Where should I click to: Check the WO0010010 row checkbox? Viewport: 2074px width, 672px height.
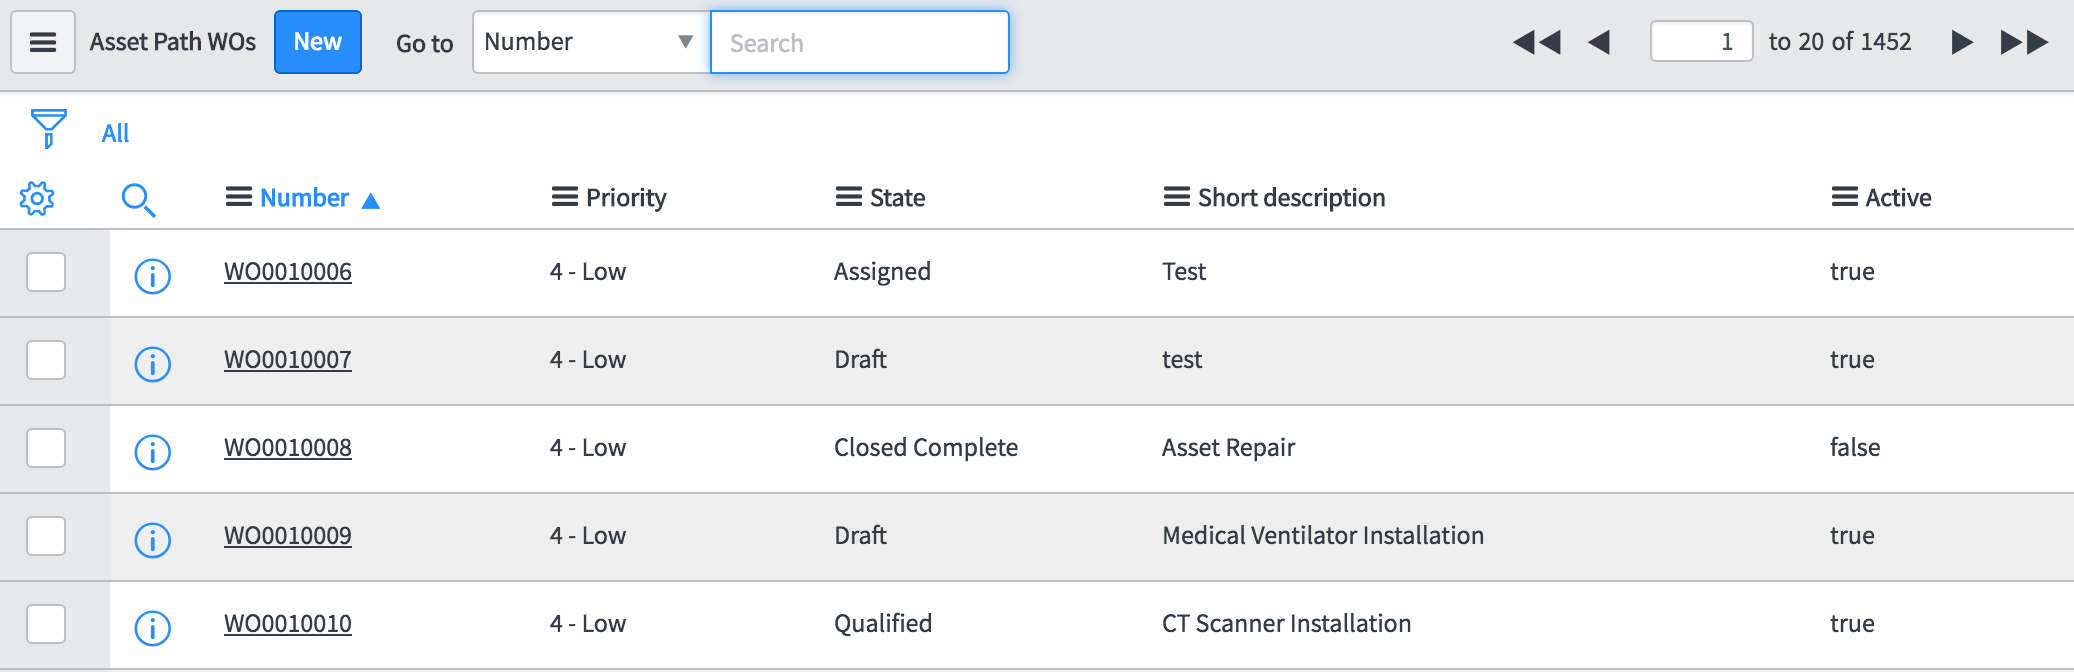click(46, 624)
